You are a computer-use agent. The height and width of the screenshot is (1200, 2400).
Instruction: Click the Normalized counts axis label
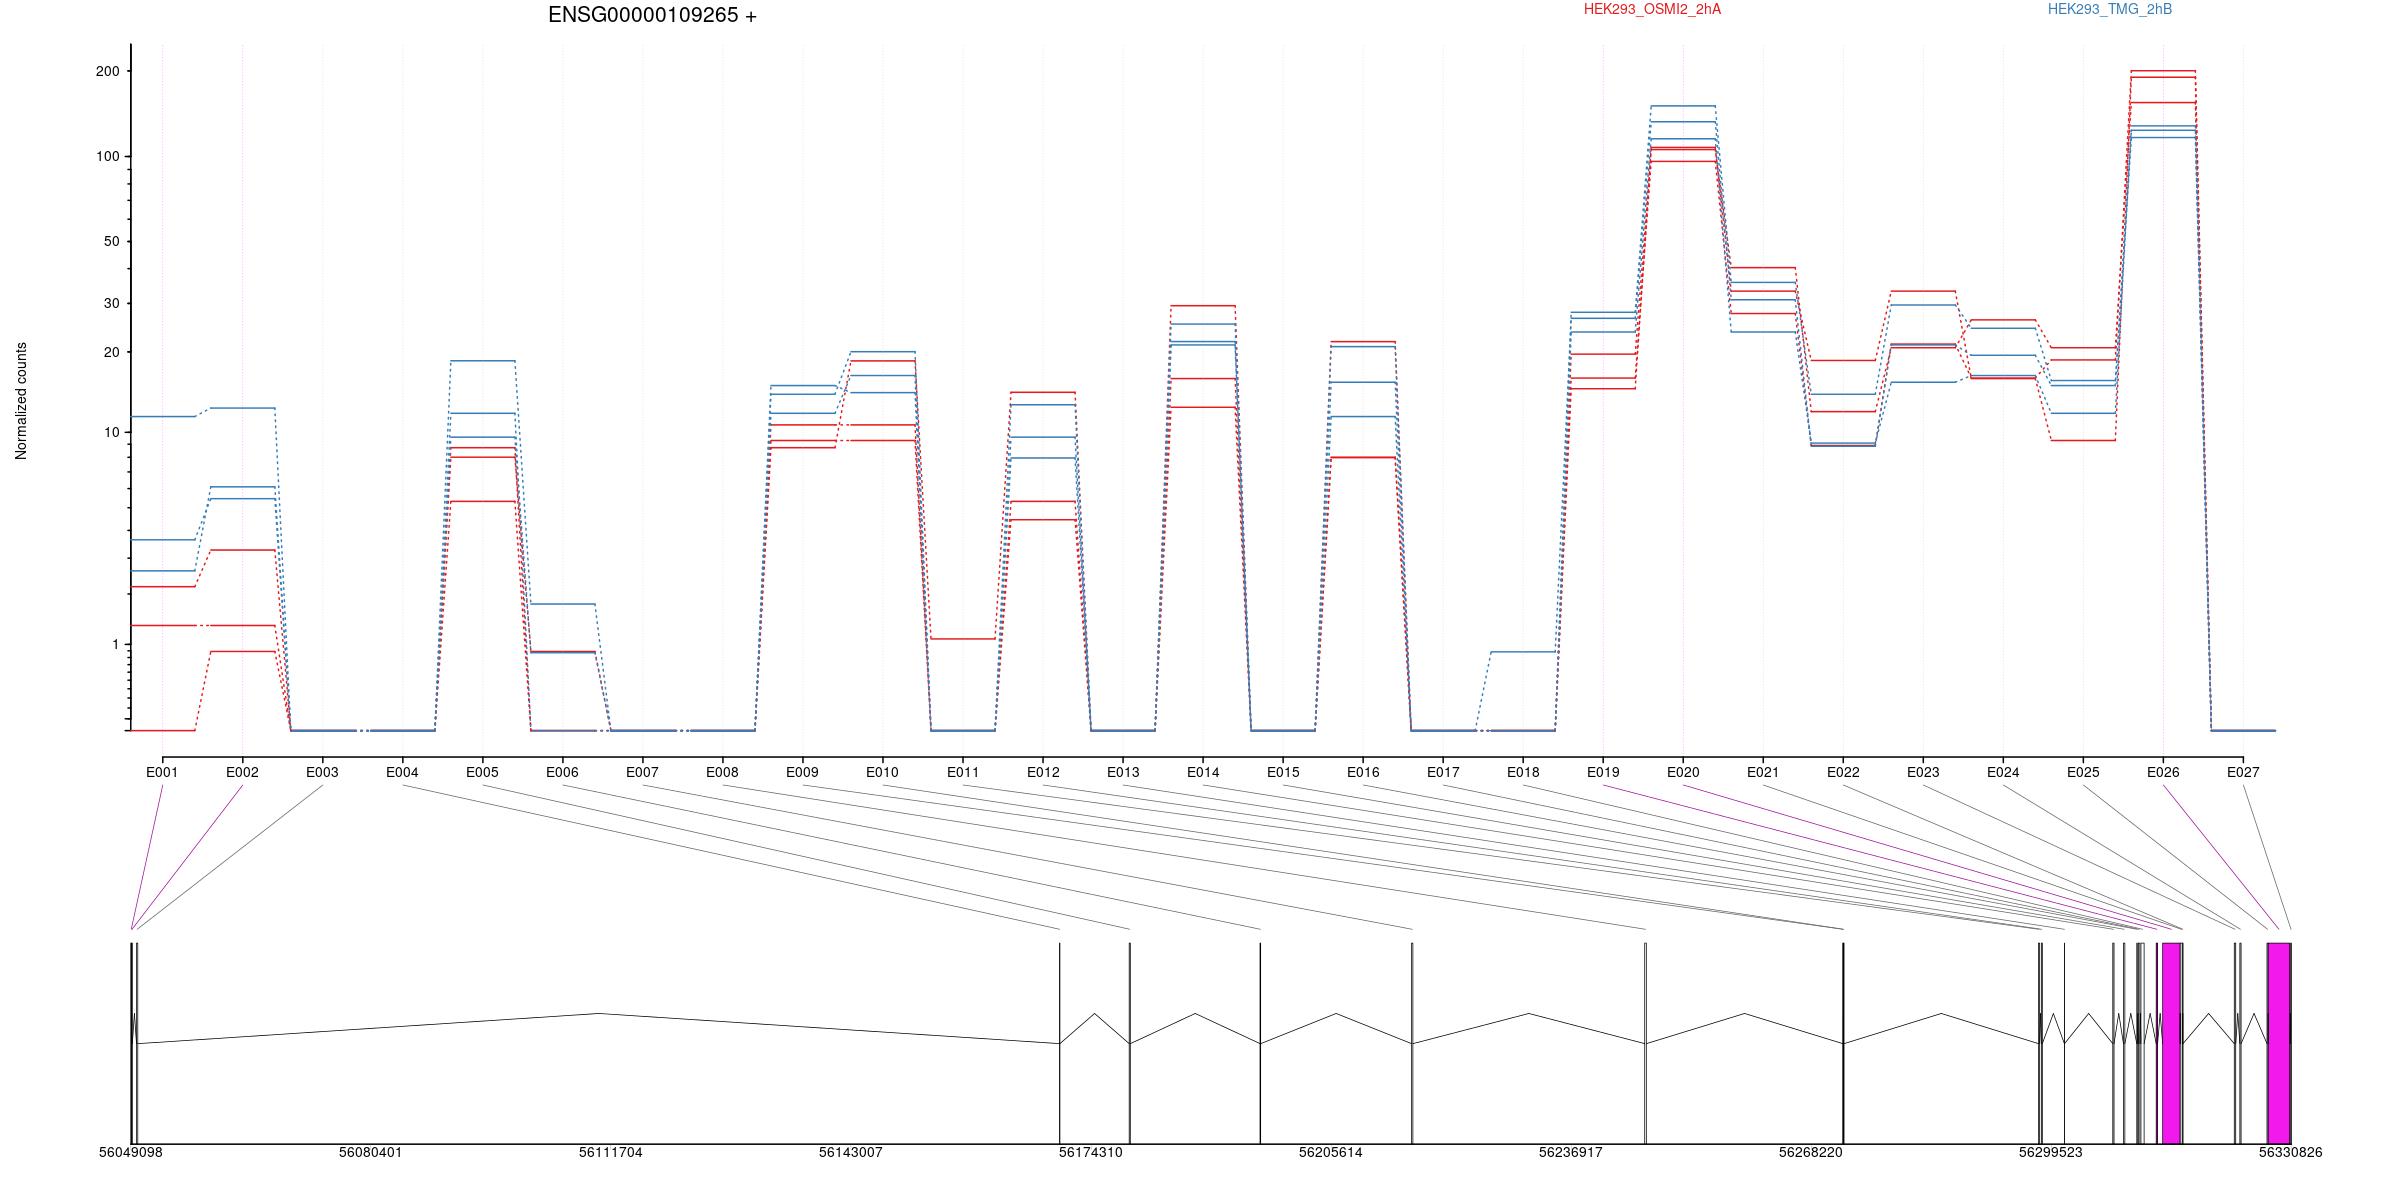coord(21,401)
